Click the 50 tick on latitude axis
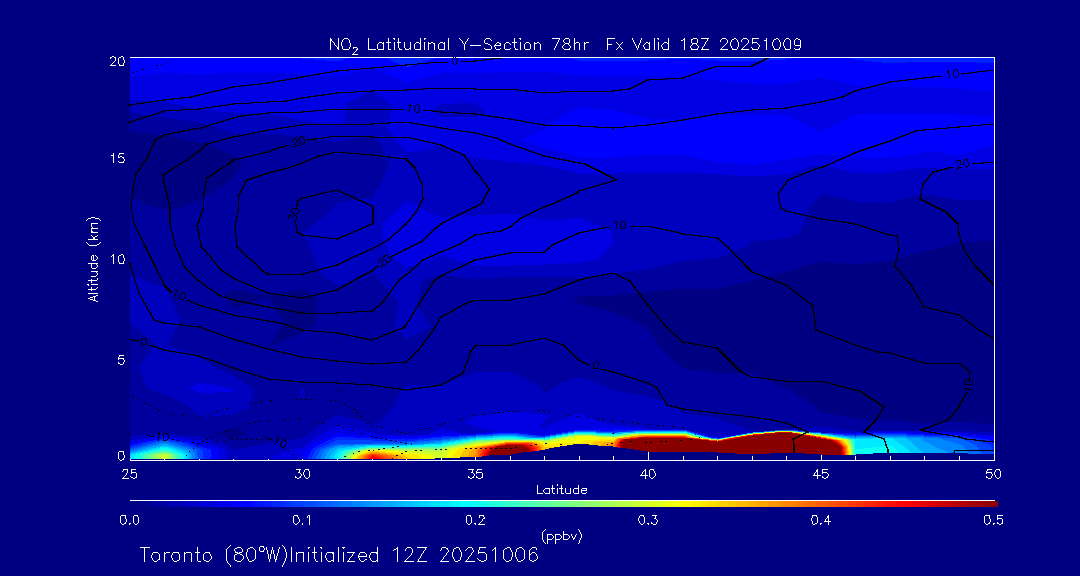 993,472
